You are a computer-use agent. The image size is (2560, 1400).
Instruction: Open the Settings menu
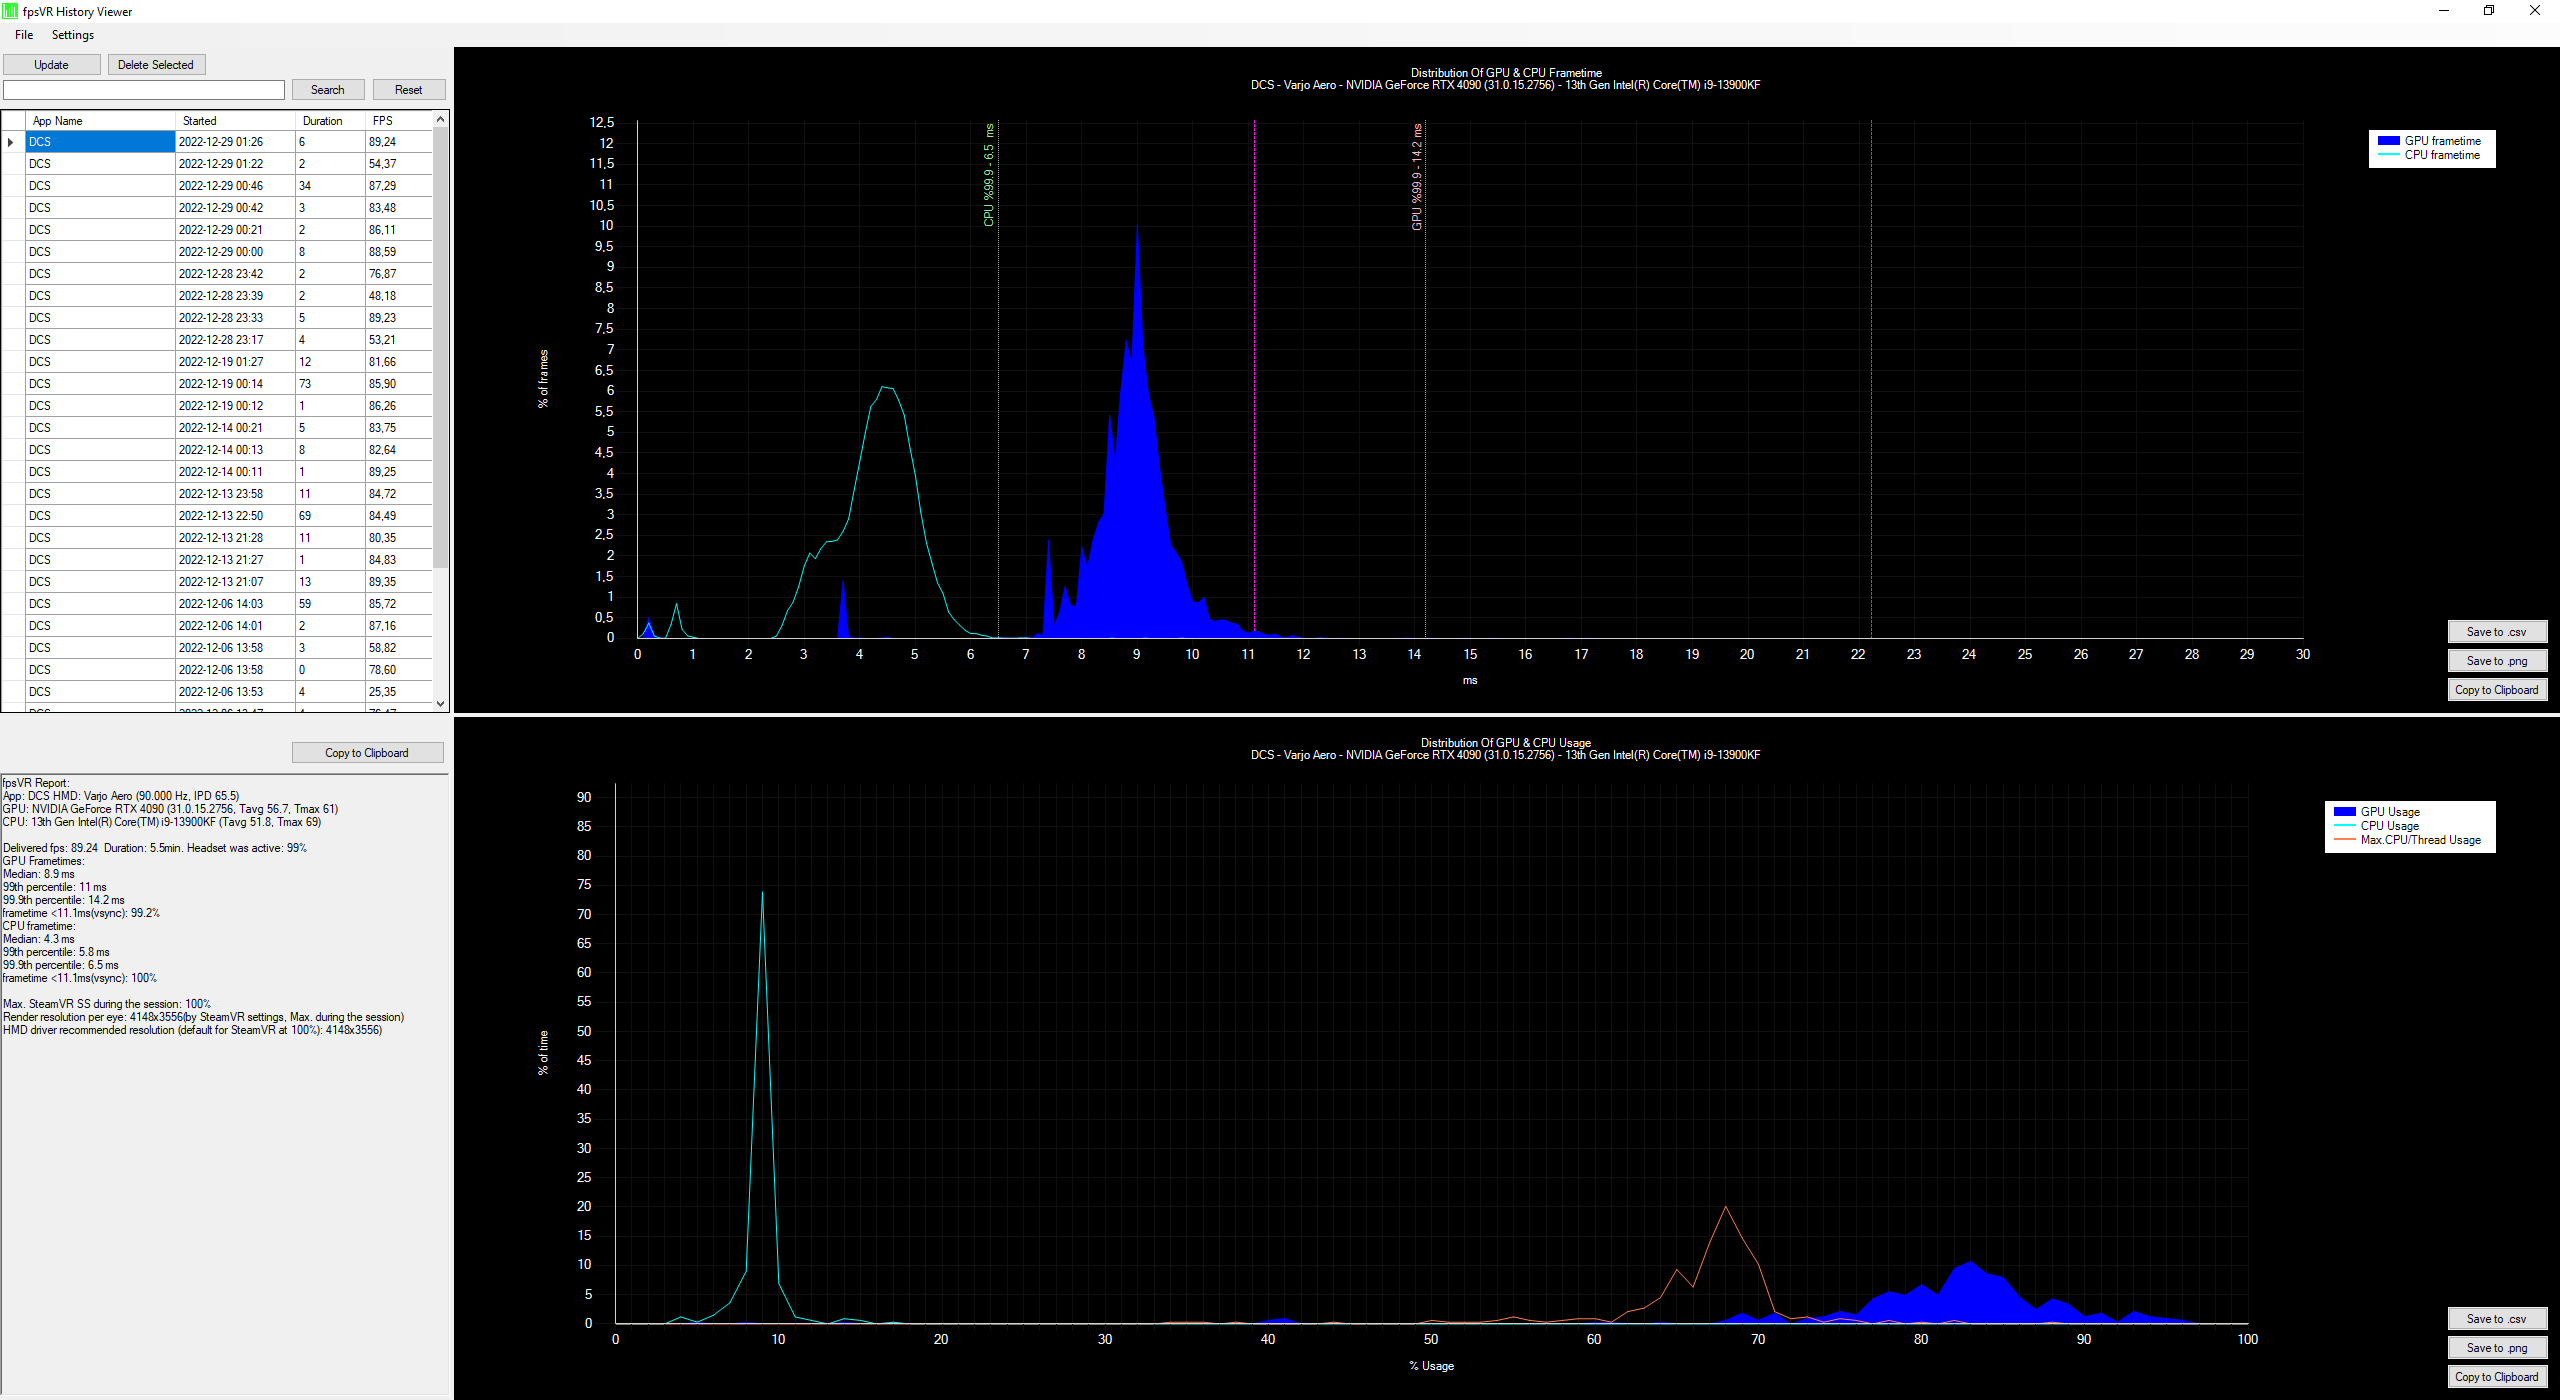point(73,35)
